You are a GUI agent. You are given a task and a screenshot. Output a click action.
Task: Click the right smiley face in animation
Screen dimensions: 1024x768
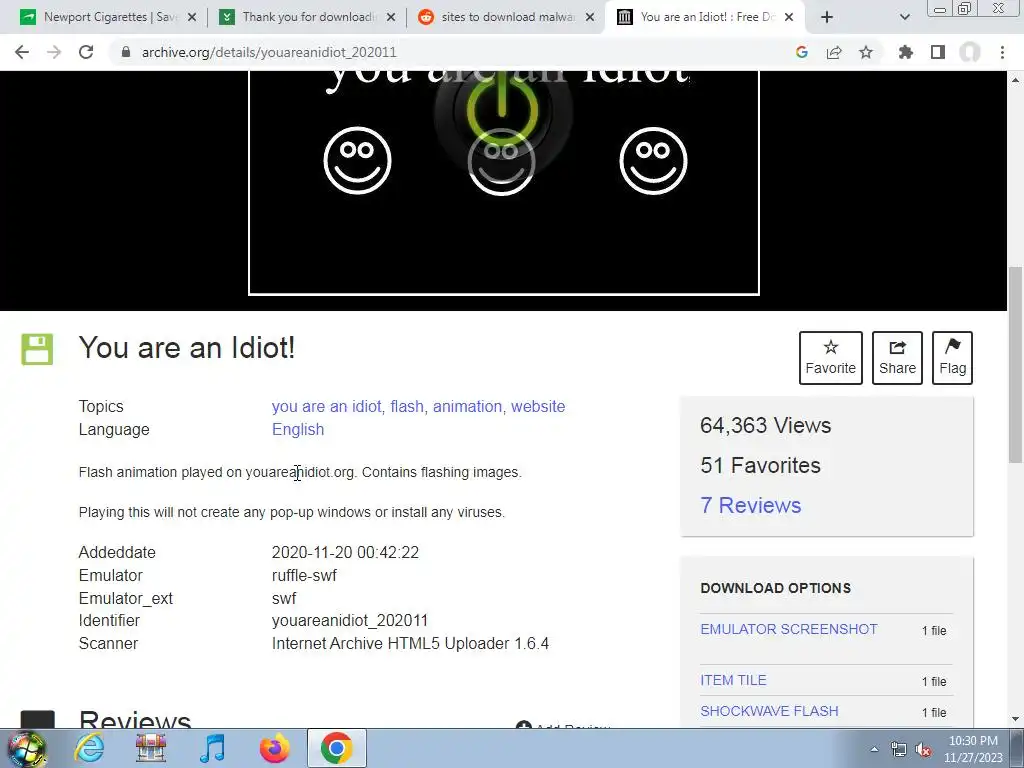tap(653, 161)
